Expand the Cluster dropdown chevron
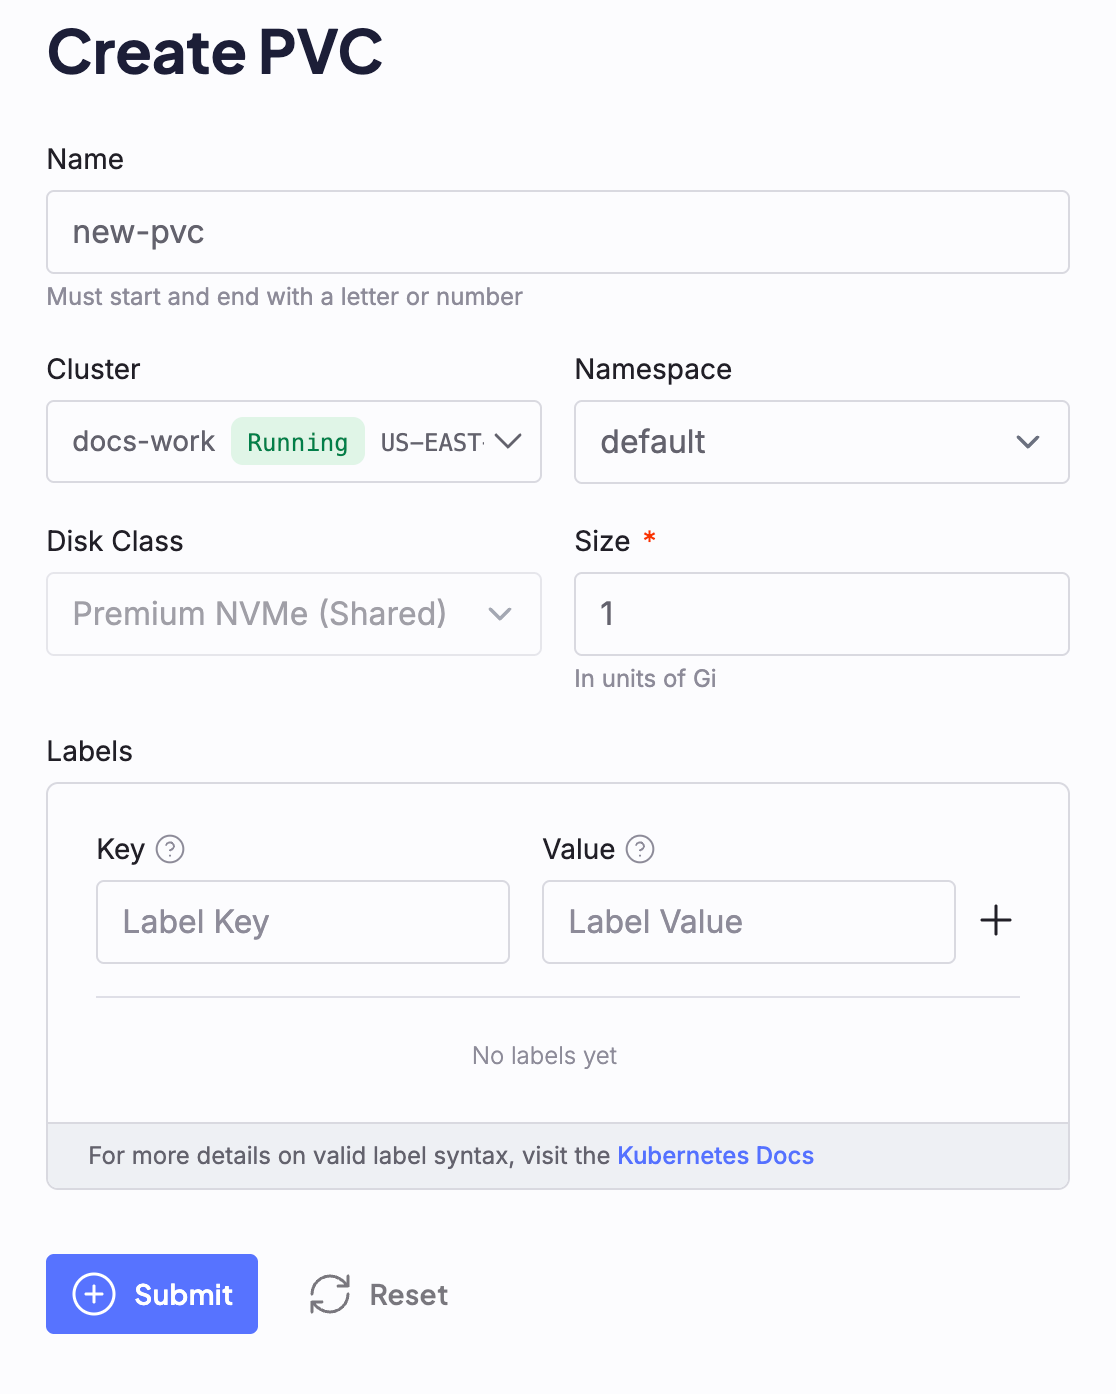Image resolution: width=1116 pixels, height=1394 pixels. [508, 442]
